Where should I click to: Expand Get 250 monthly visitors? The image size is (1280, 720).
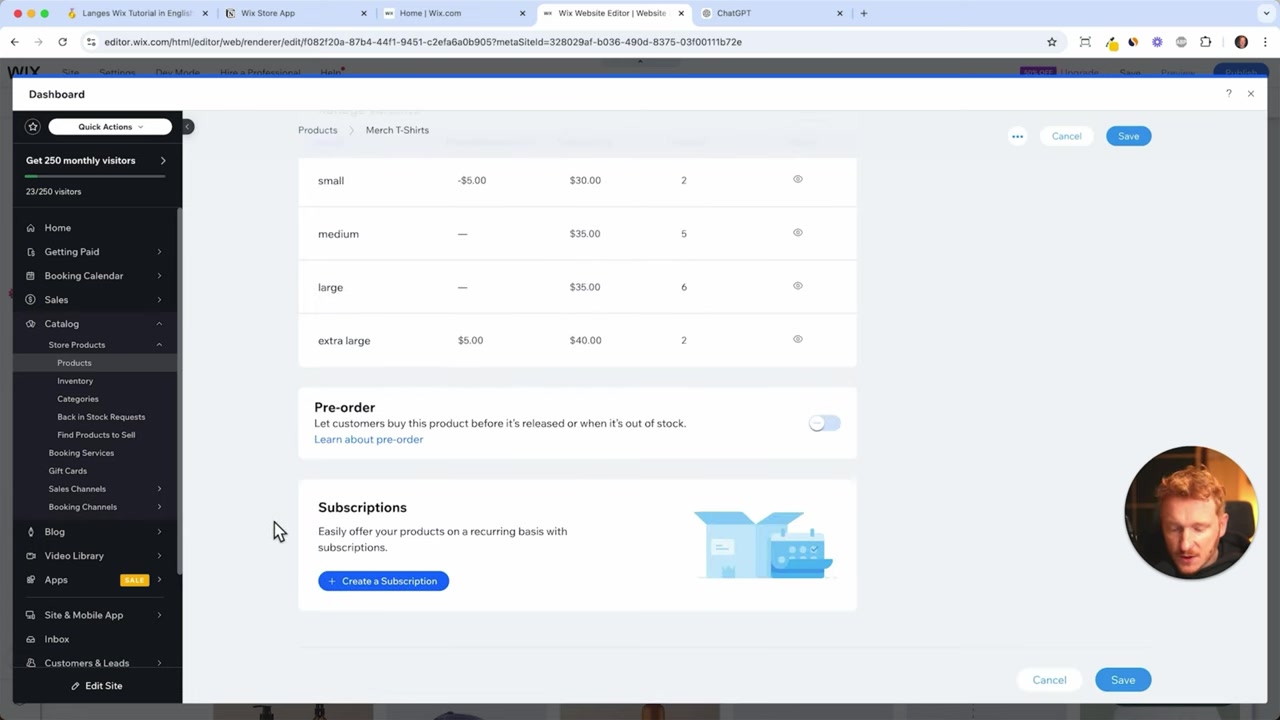click(x=163, y=160)
